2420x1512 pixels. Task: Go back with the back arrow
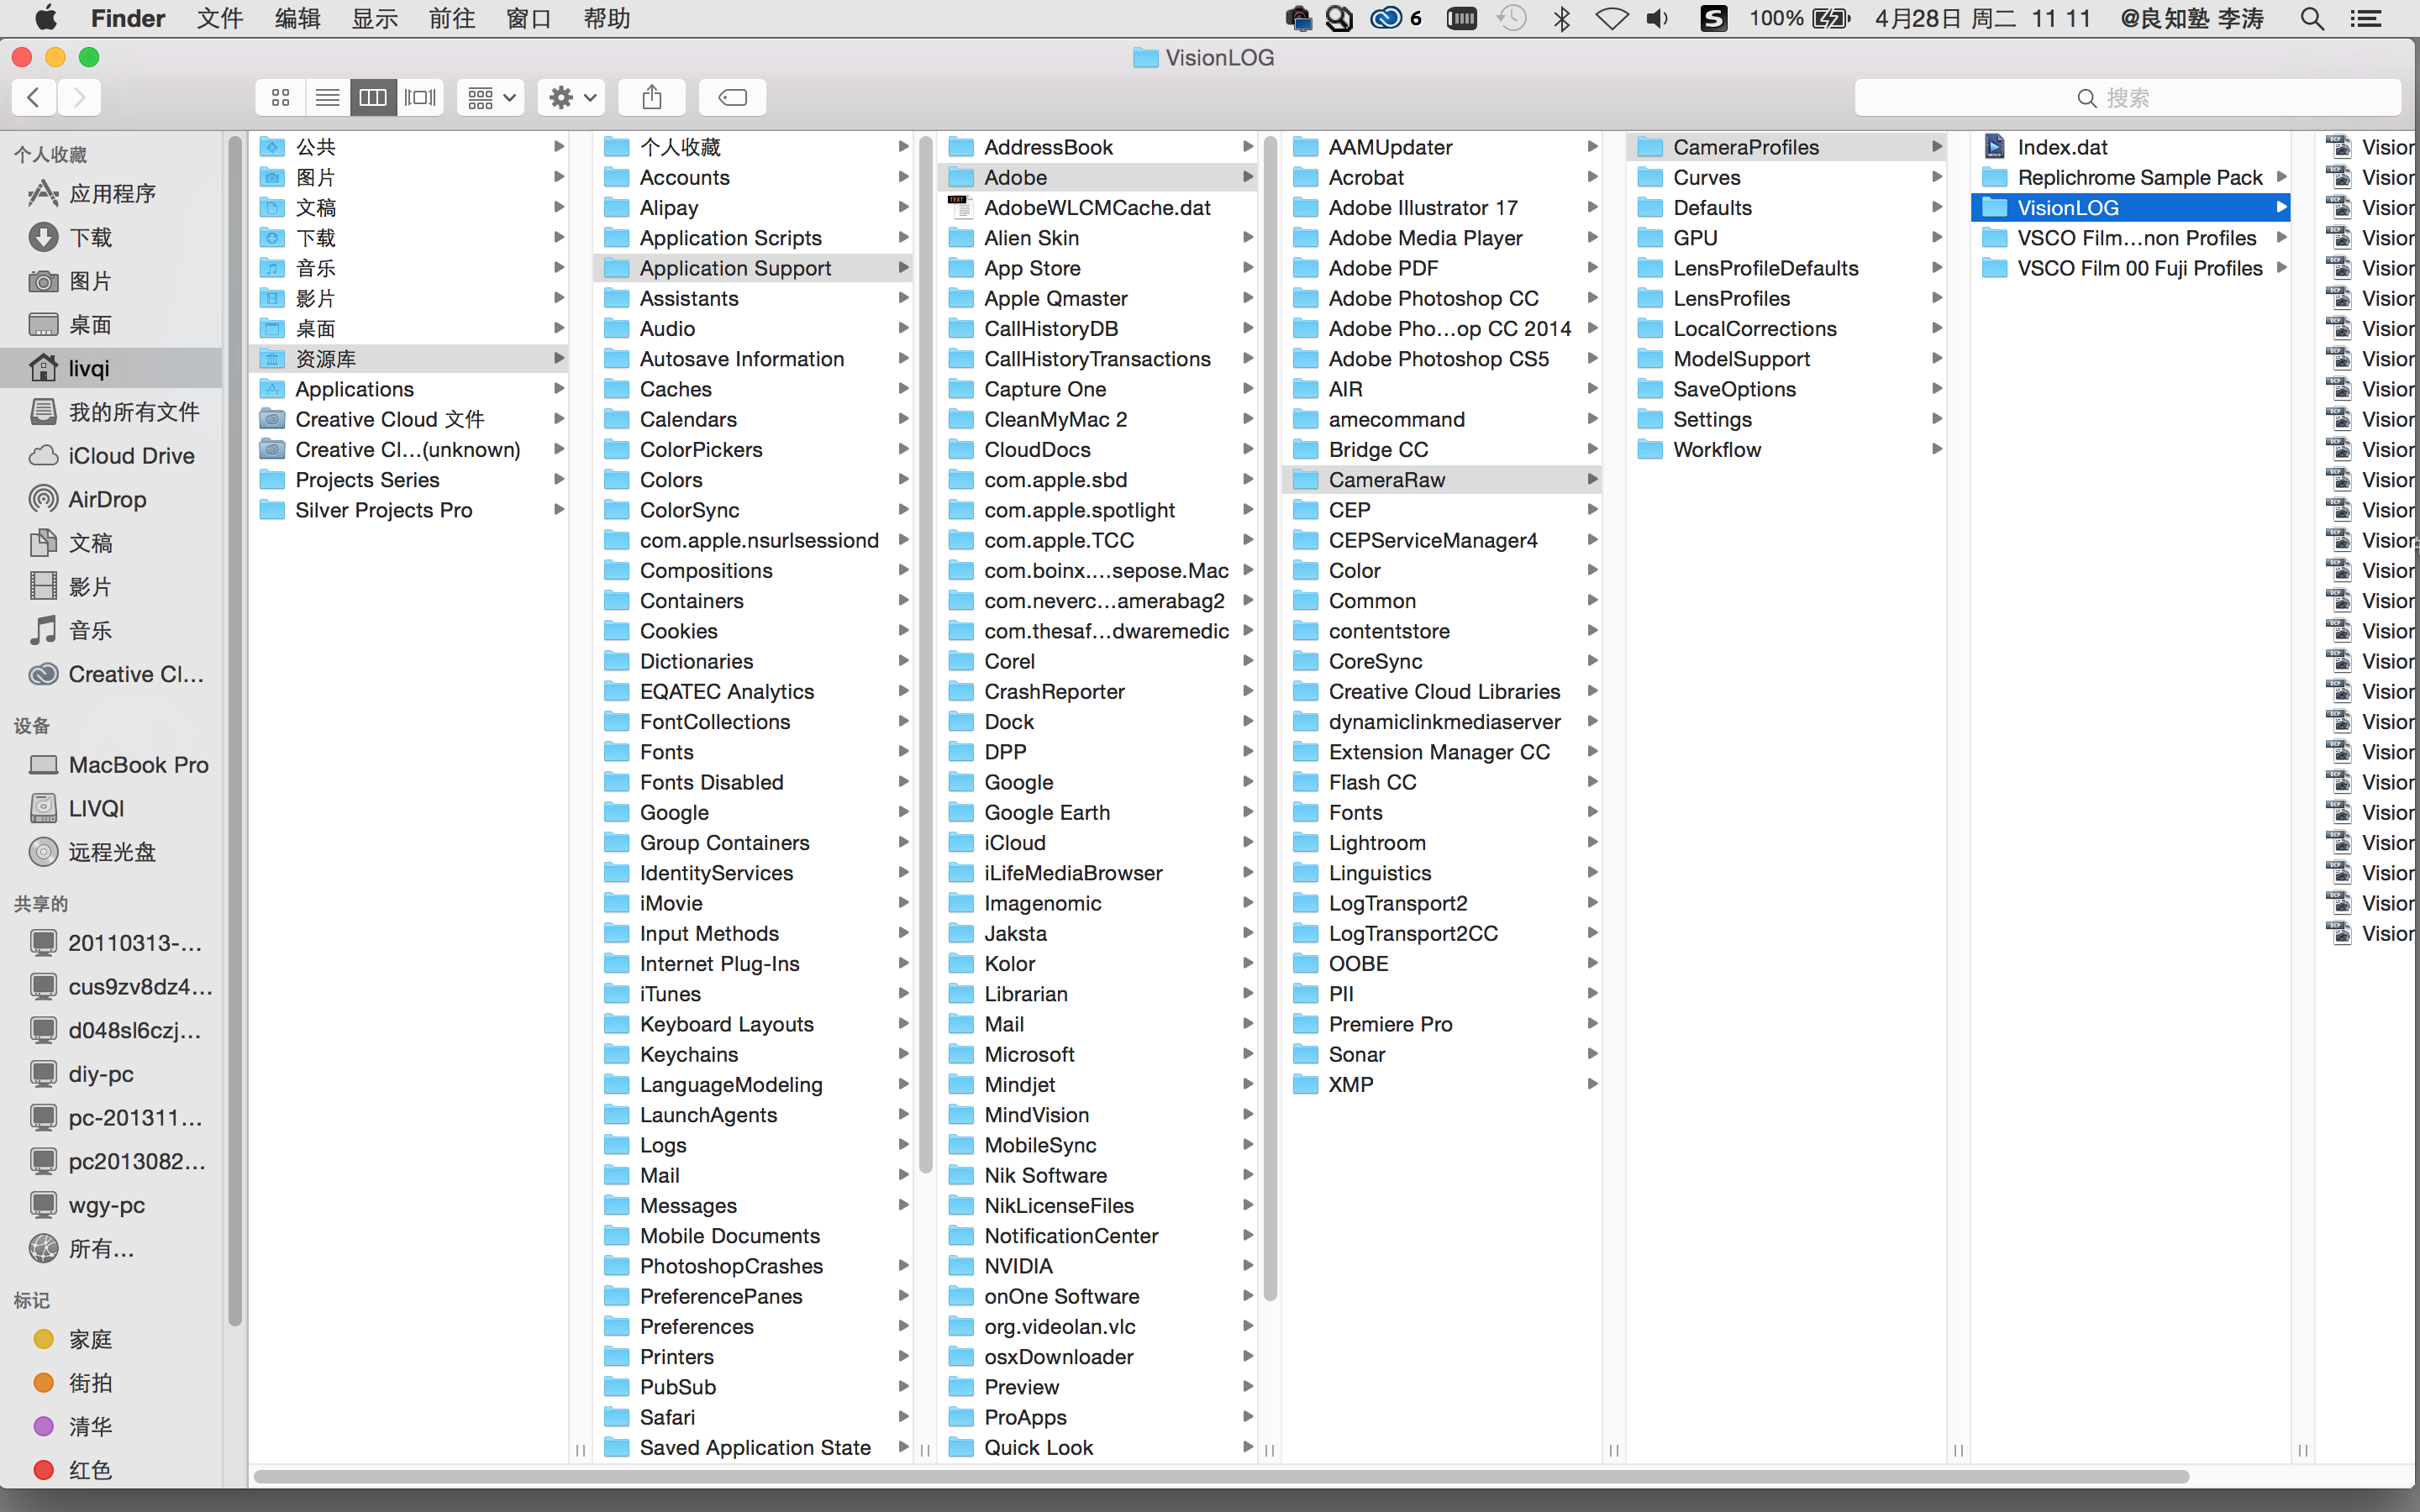click(x=34, y=97)
